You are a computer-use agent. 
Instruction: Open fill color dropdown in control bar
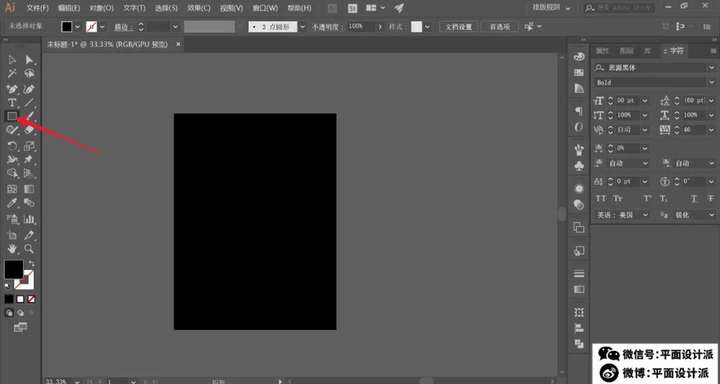coord(77,27)
